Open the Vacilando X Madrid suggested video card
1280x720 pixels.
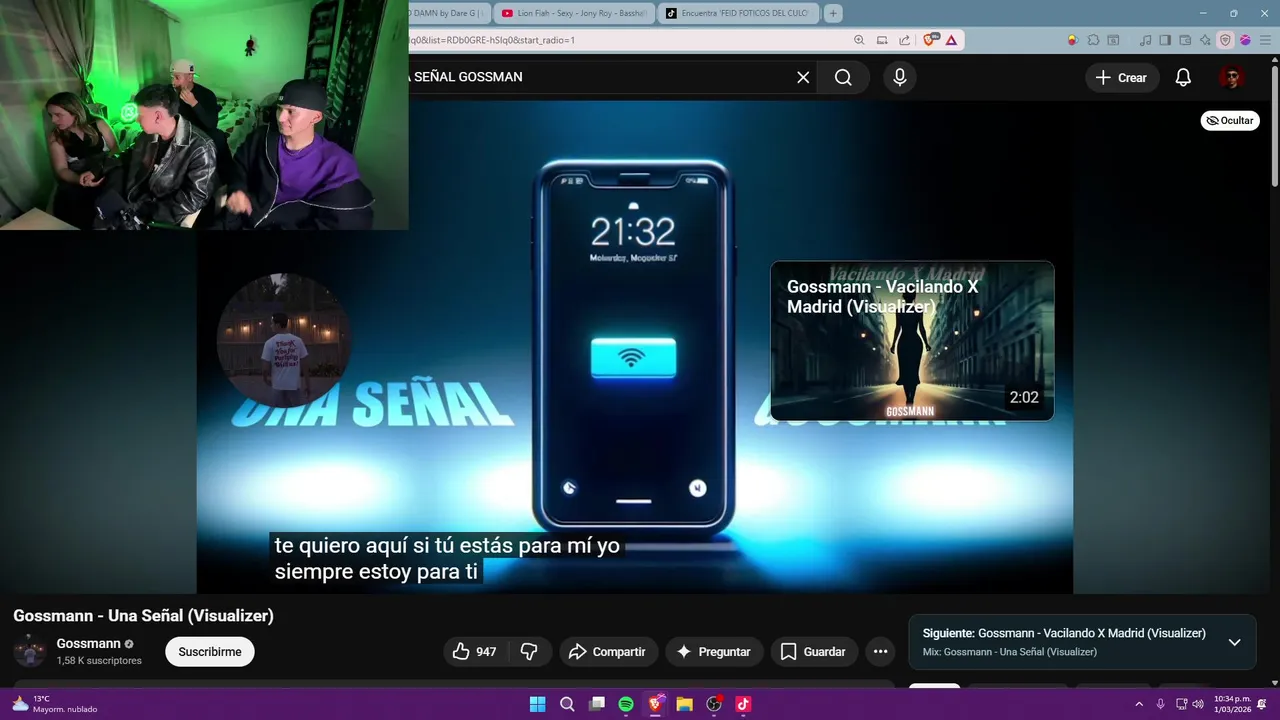click(x=912, y=341)
